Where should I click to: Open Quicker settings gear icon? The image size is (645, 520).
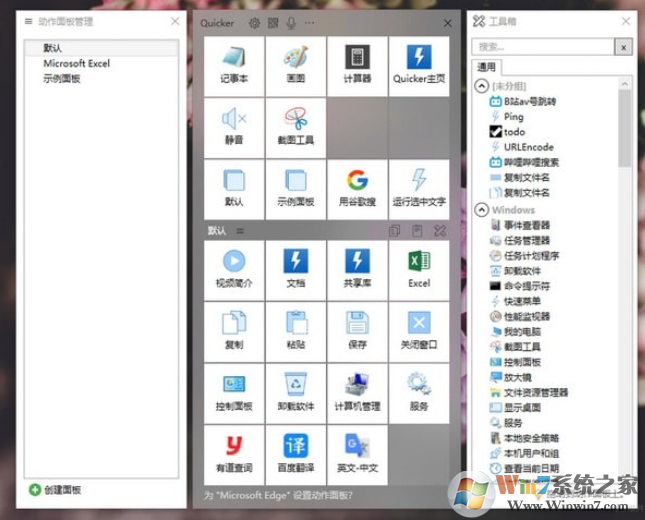tap(255, 23)
